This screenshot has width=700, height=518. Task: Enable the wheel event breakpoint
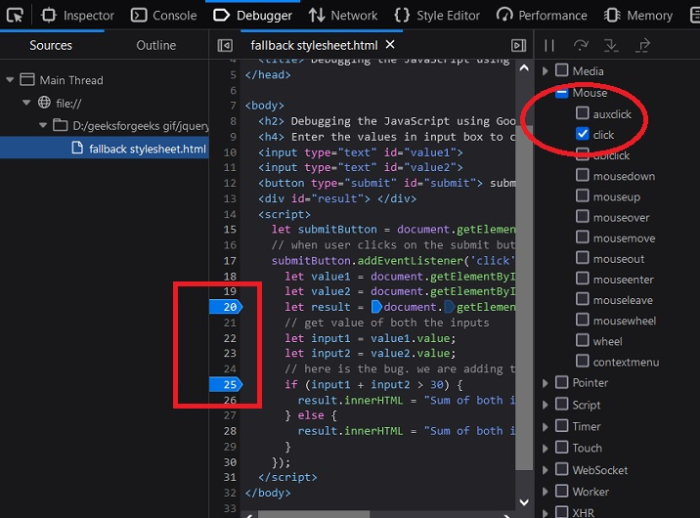tap(582, 340)
